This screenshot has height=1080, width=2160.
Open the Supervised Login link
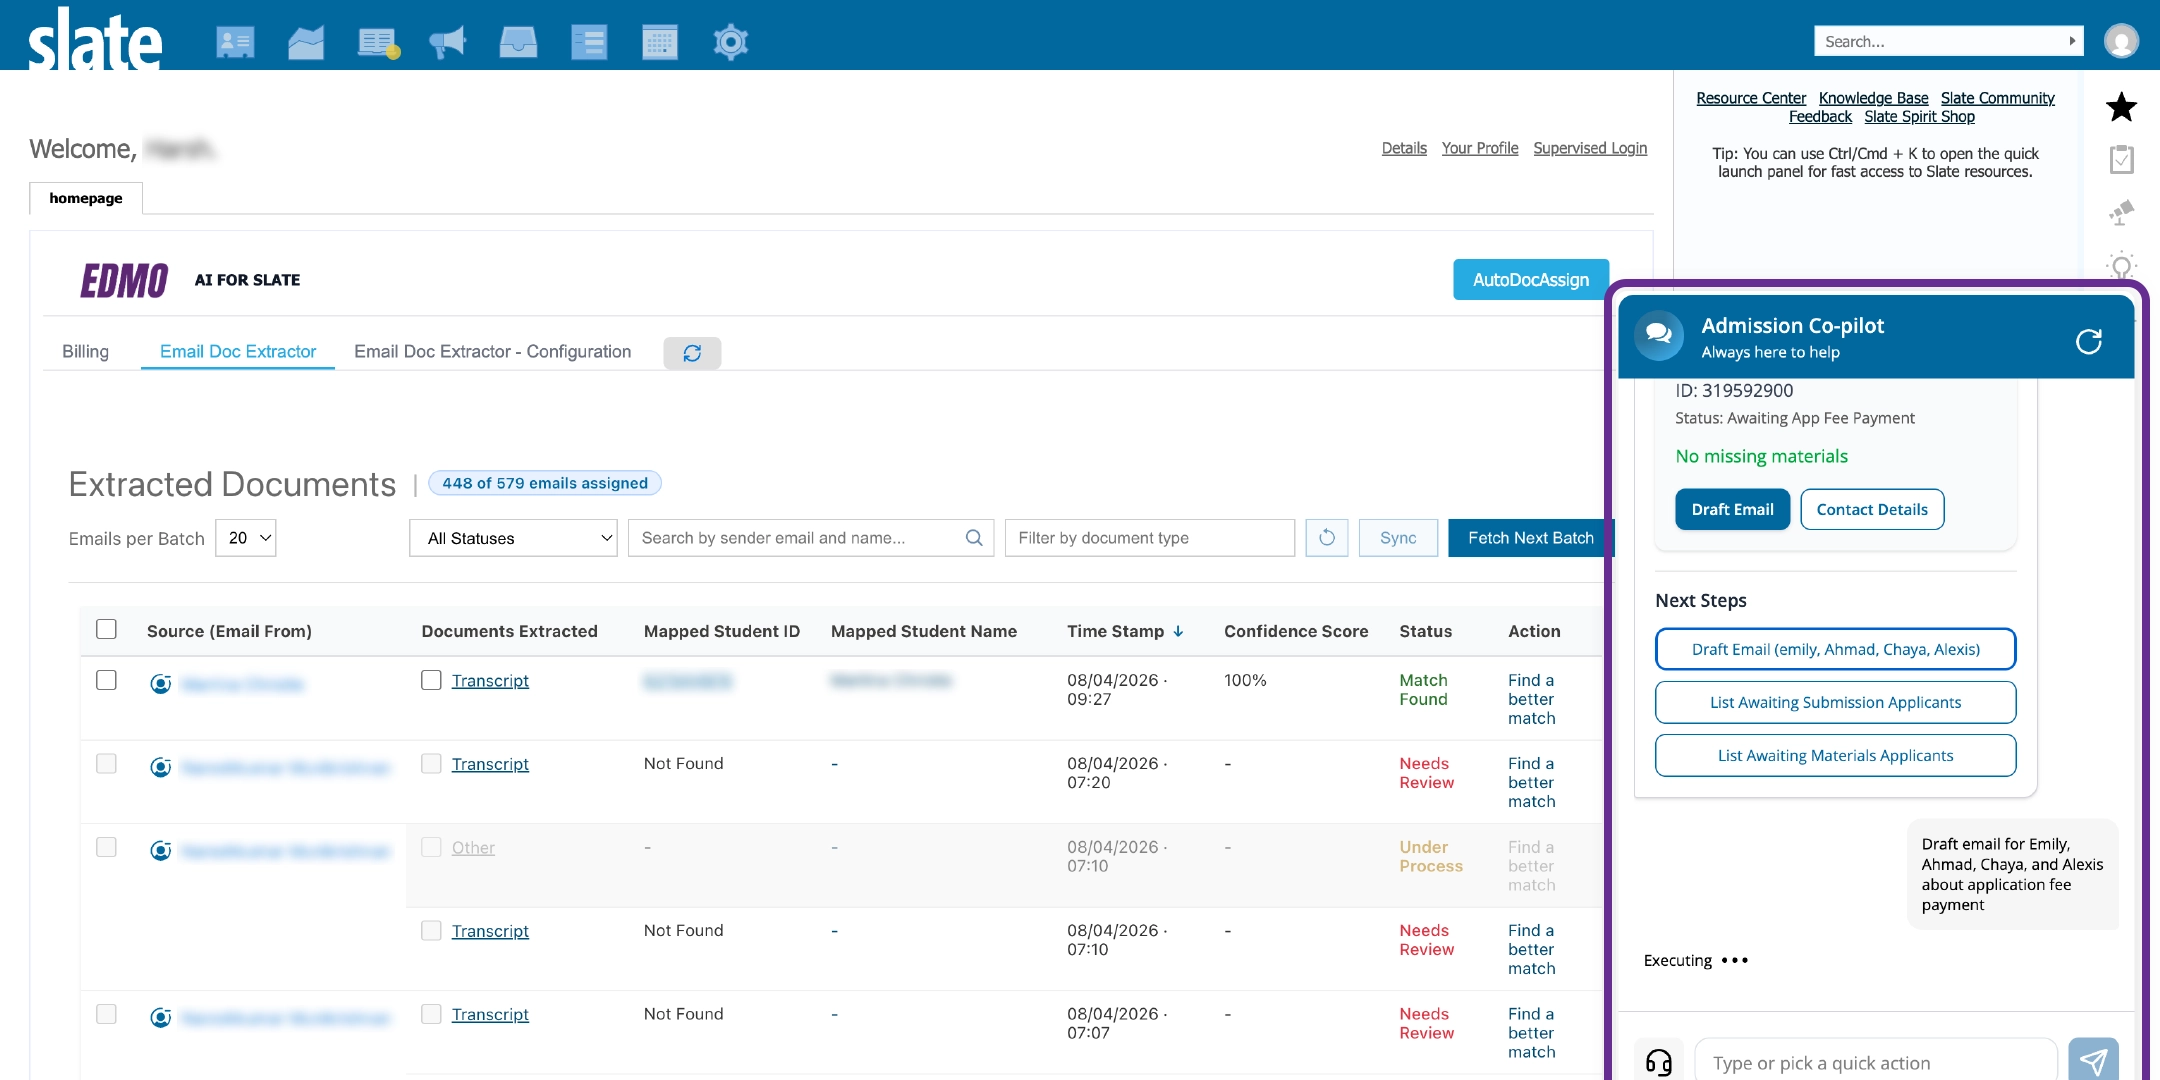(x=1590, y=148)
